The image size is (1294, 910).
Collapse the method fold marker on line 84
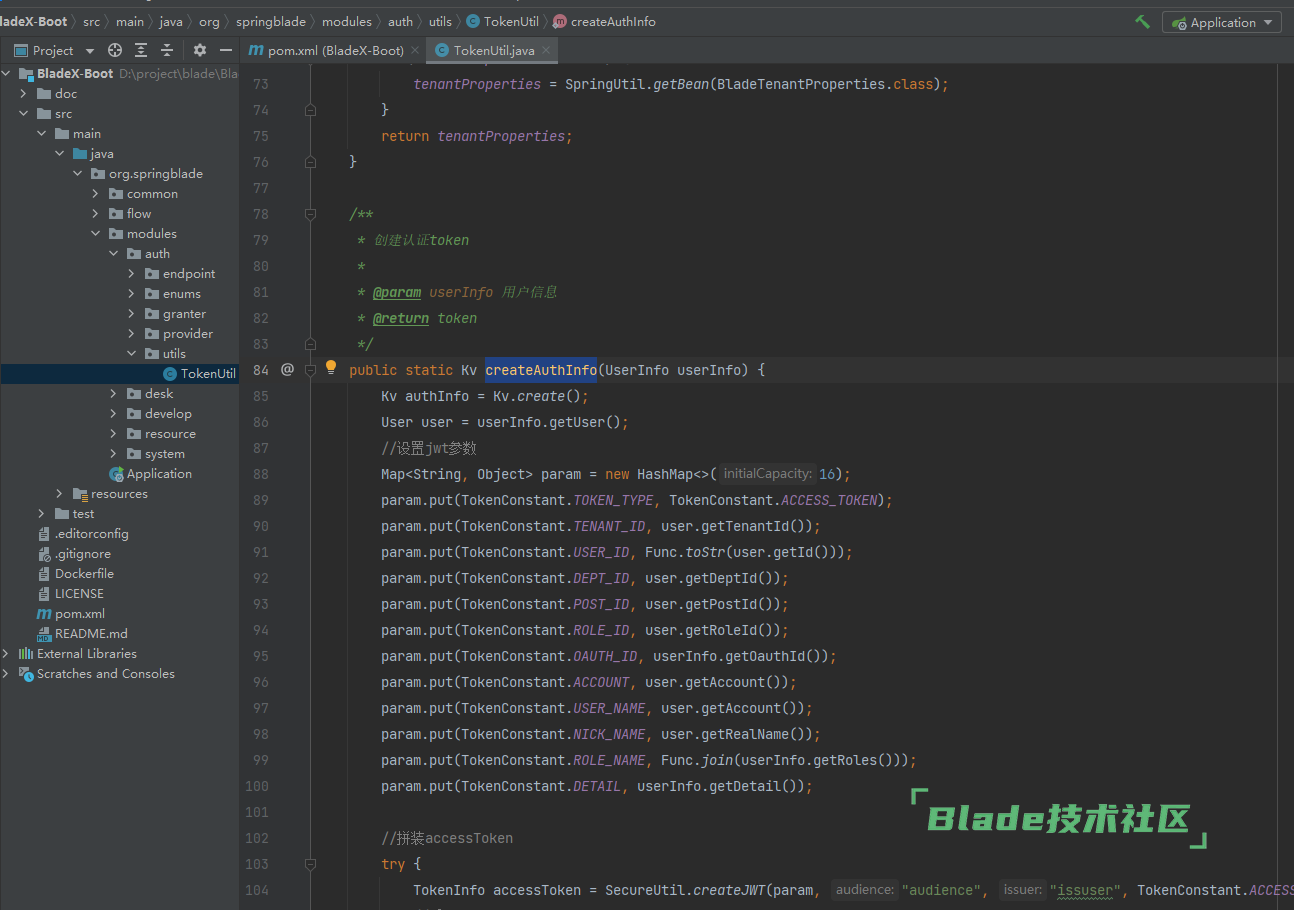(310, 370)
